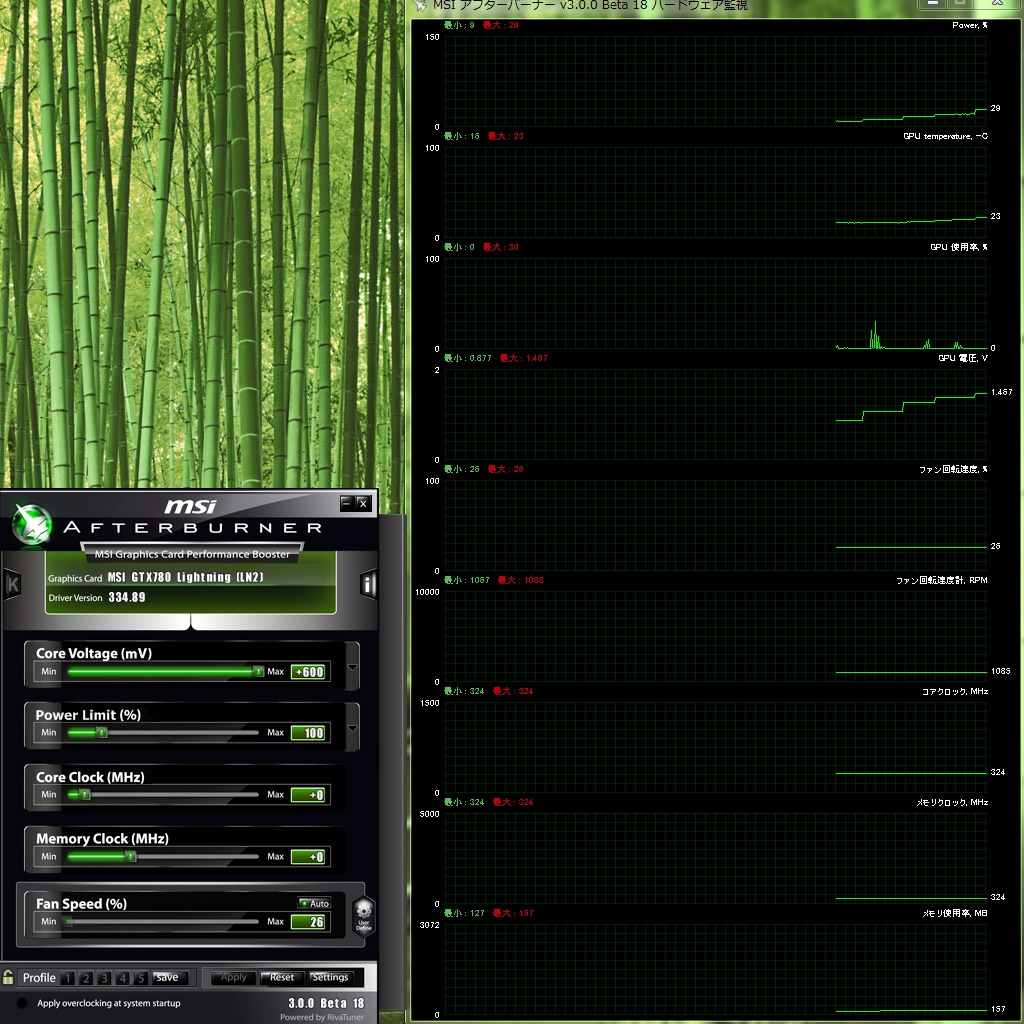Click the 'Core Voltage (mV)' label
The width and height of the screenshot is (1024, 1024).
click(94, 653)
